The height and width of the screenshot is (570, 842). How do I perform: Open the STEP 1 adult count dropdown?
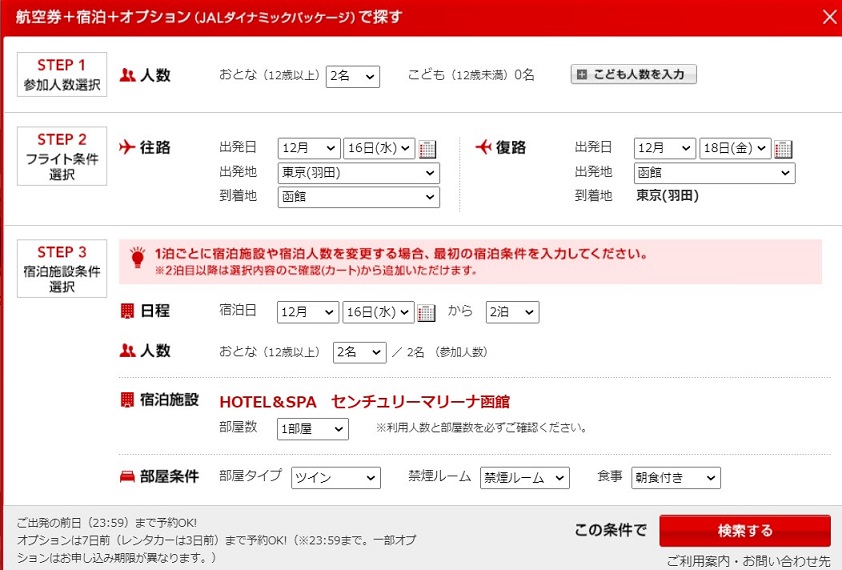click(353, 76)
